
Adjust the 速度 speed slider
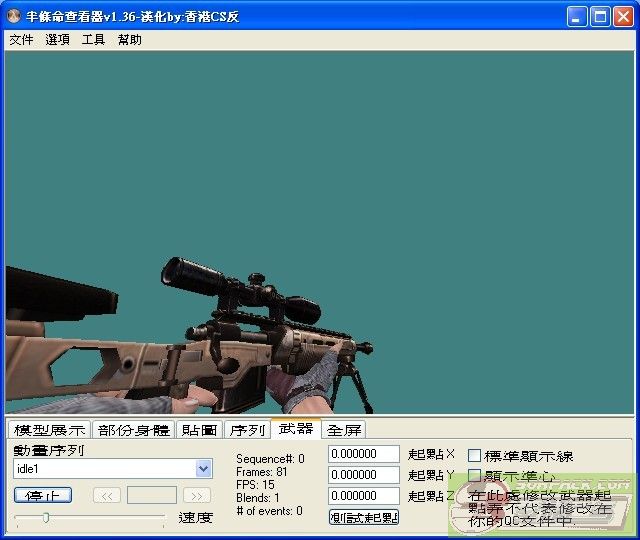tap(46, 517)
